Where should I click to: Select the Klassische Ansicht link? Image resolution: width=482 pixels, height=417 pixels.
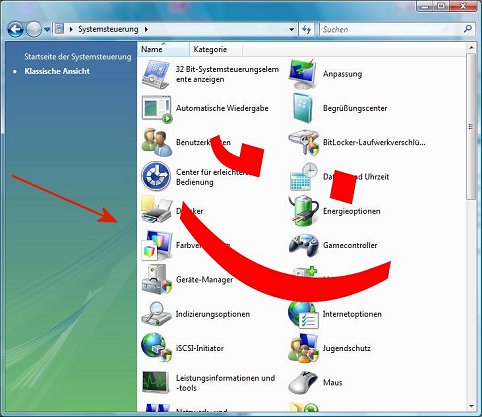[57, 71]
